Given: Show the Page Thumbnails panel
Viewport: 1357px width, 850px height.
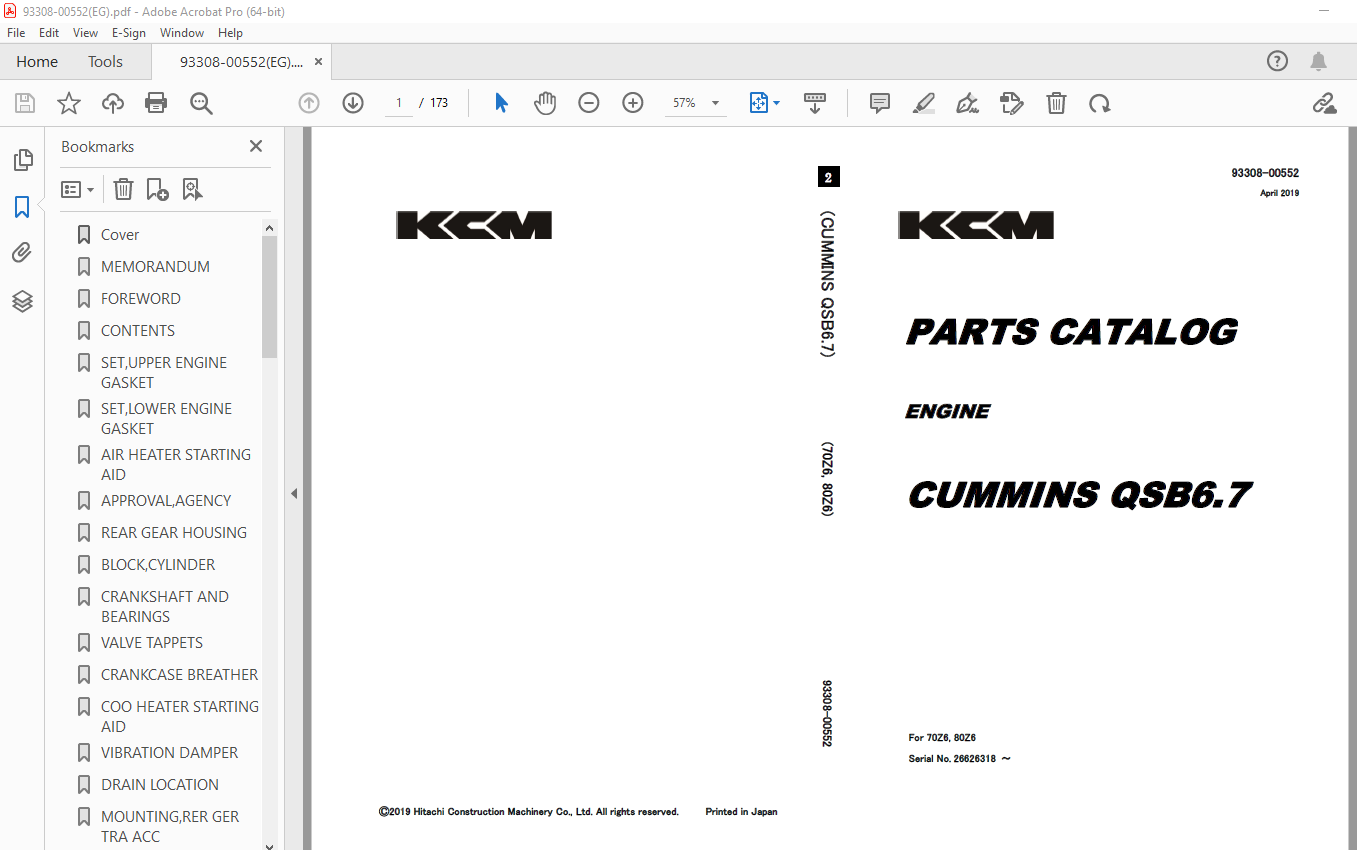Looking at the screenshot, I should tap(22, 160).
